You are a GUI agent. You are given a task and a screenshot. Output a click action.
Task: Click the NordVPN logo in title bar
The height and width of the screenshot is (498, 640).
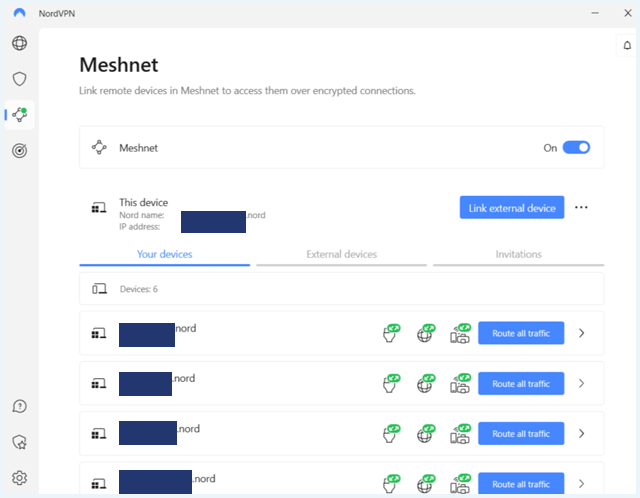19,13
